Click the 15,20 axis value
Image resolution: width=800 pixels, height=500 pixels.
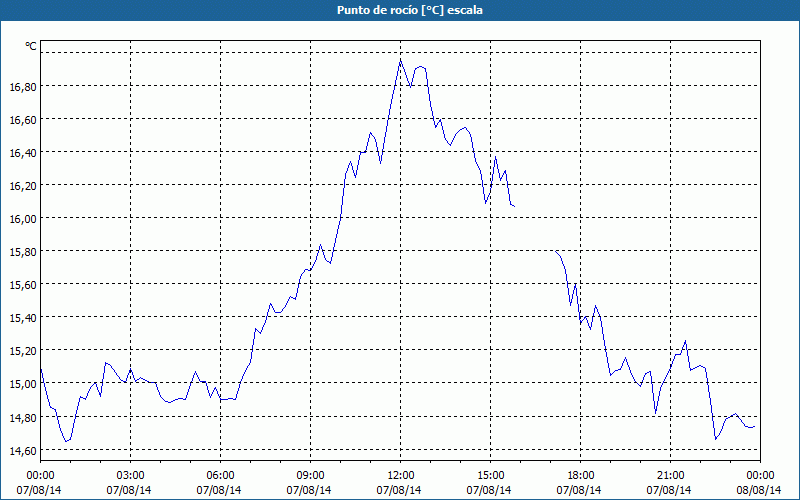(x=23, y=351)
